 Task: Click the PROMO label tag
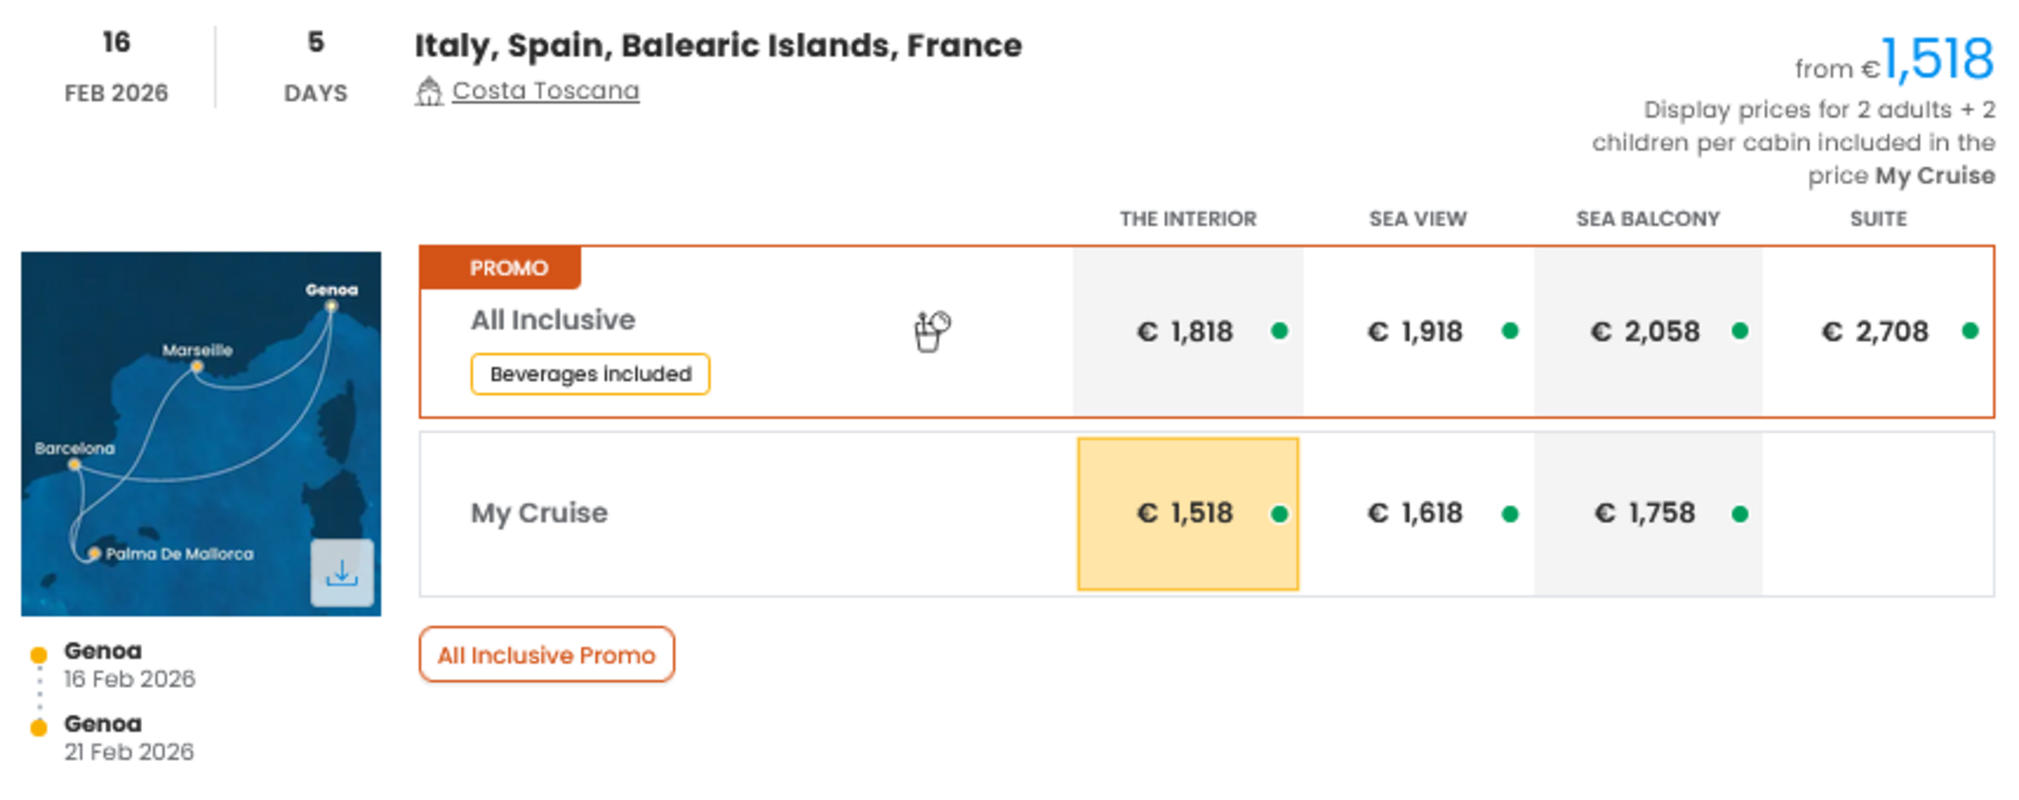[508, 268]
